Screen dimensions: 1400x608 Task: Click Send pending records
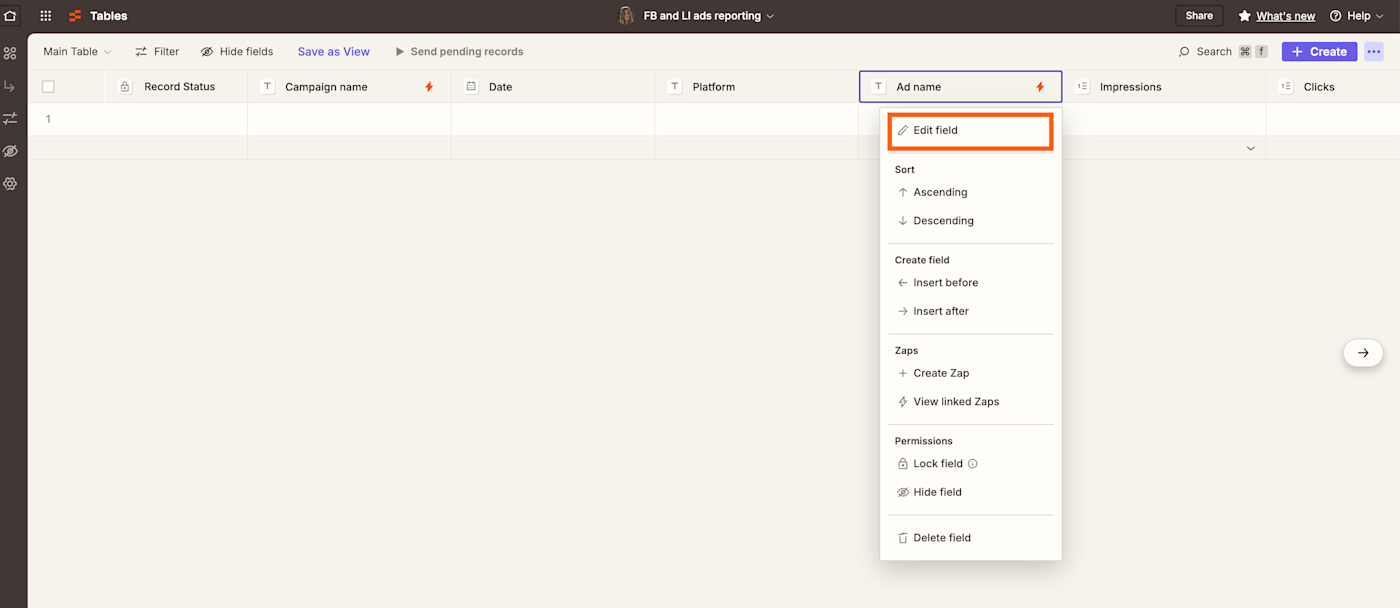[x=459, y=52]
